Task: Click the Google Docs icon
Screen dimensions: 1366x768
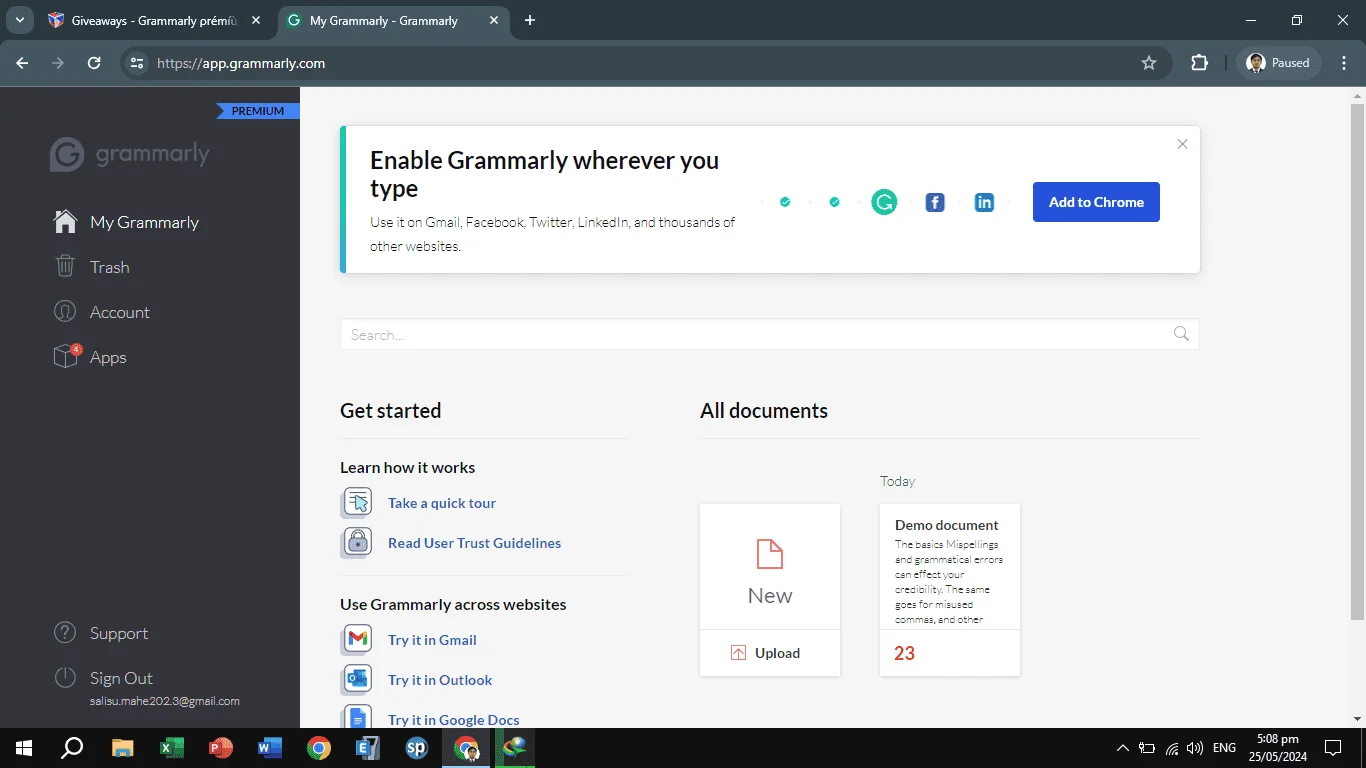Action: click(x=357, y=716)
